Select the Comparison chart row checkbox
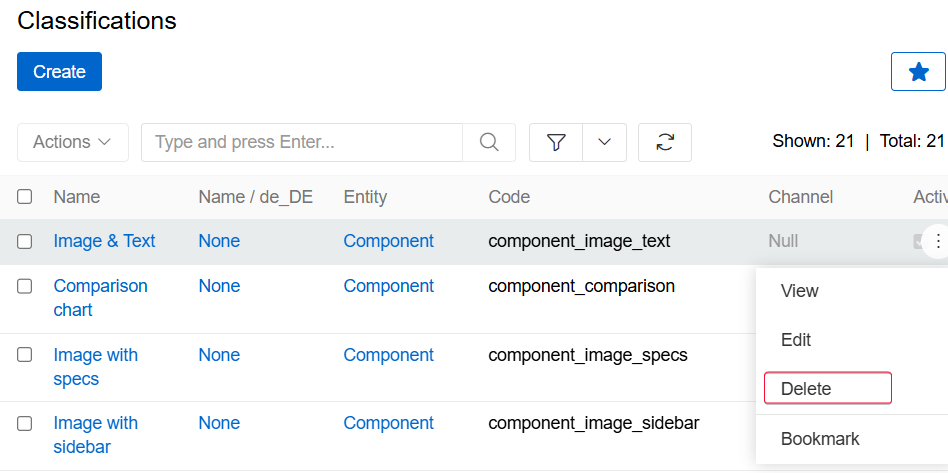The width and height of the screenshot is (948, 473). point(25,286)
